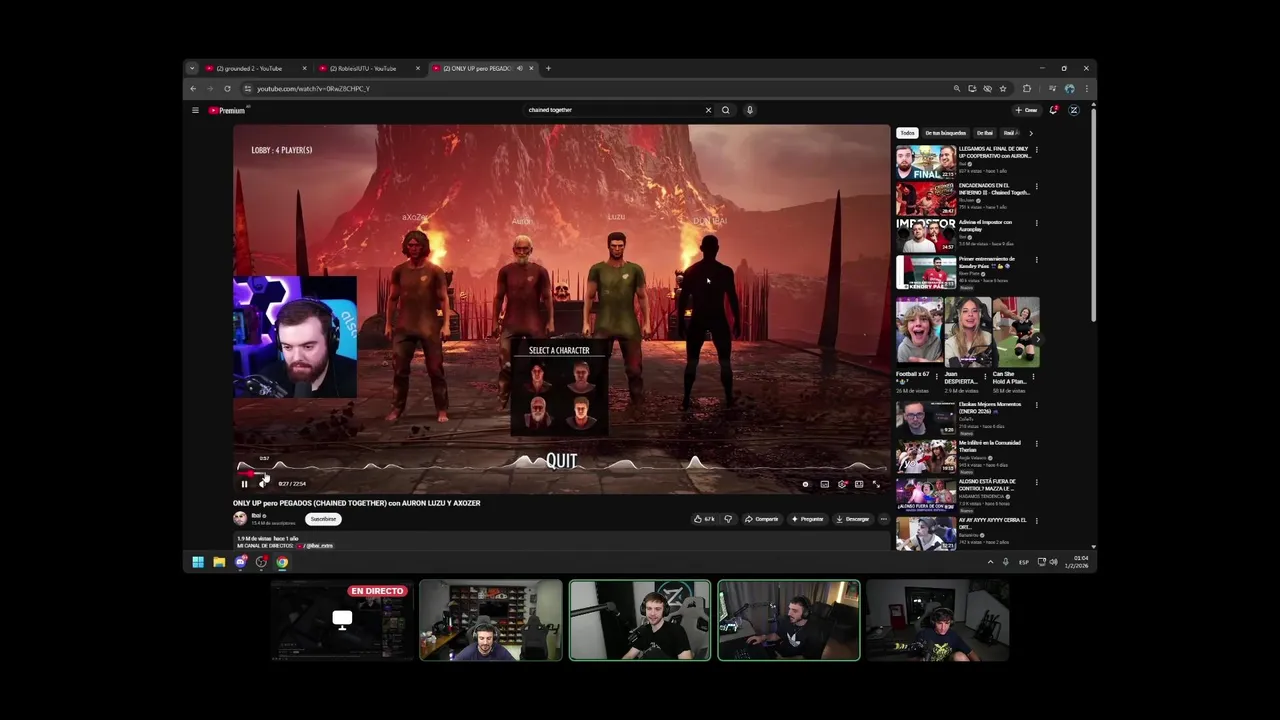Open a new browser tab

coord(548,68)
